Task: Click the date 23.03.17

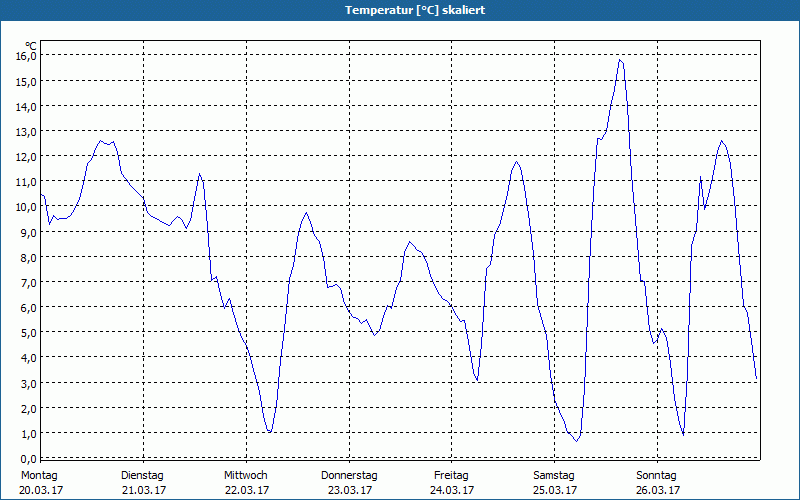Action: click(x=350, y=491)
